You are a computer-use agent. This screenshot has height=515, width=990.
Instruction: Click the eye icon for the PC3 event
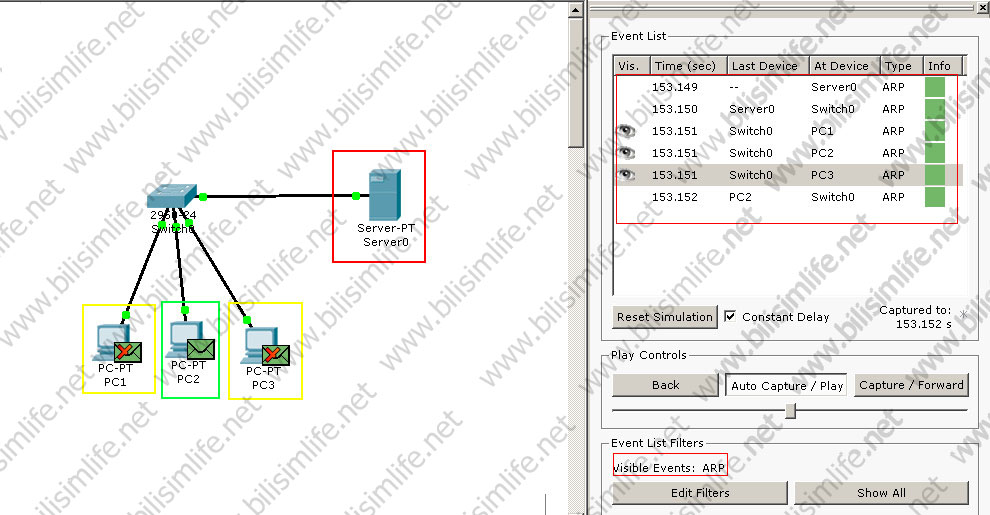(x=627, y=175)
